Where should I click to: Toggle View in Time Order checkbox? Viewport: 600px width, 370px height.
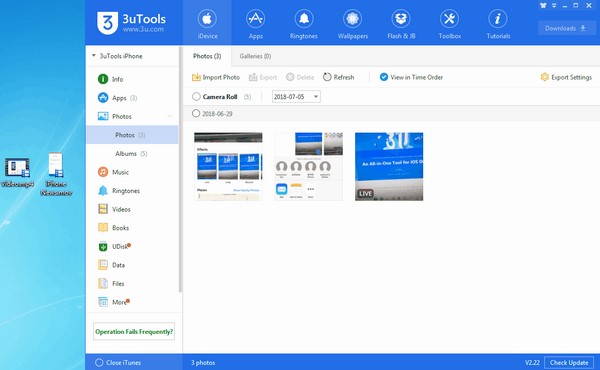[384, 77]
